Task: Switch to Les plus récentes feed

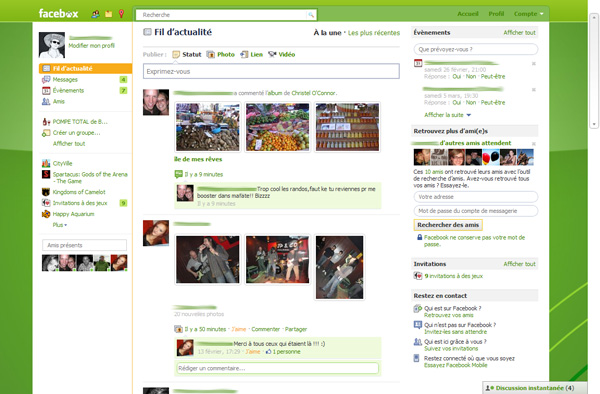Action: coord(374,33)
